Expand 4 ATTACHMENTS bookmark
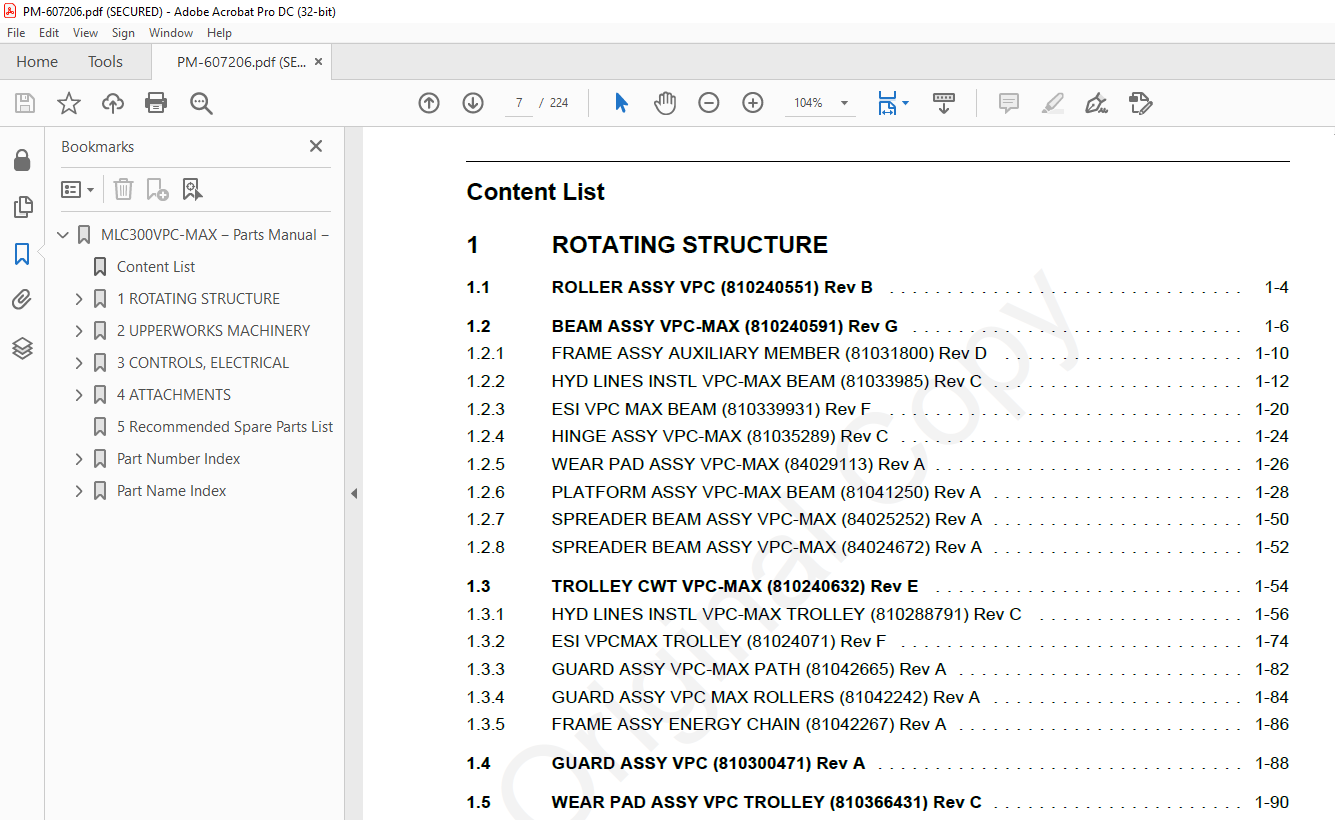Image resolution: width=1335 pixels, height=820 pixels. [x=79, y=395]
